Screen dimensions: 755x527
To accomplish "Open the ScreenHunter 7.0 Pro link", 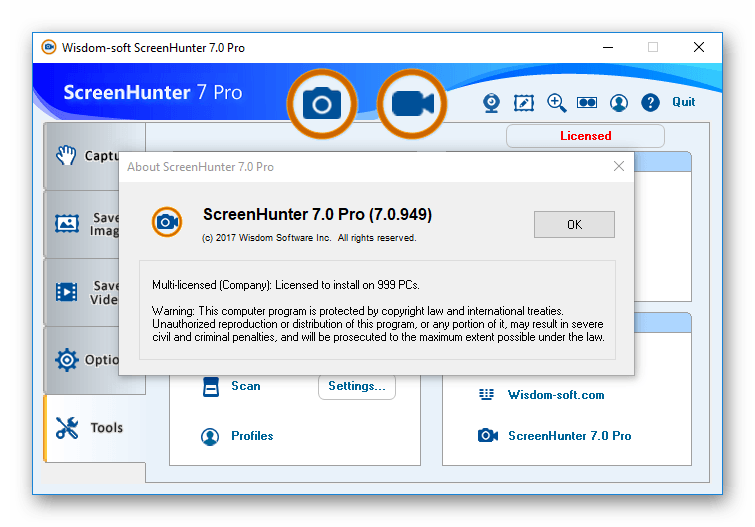I will 570,436.
